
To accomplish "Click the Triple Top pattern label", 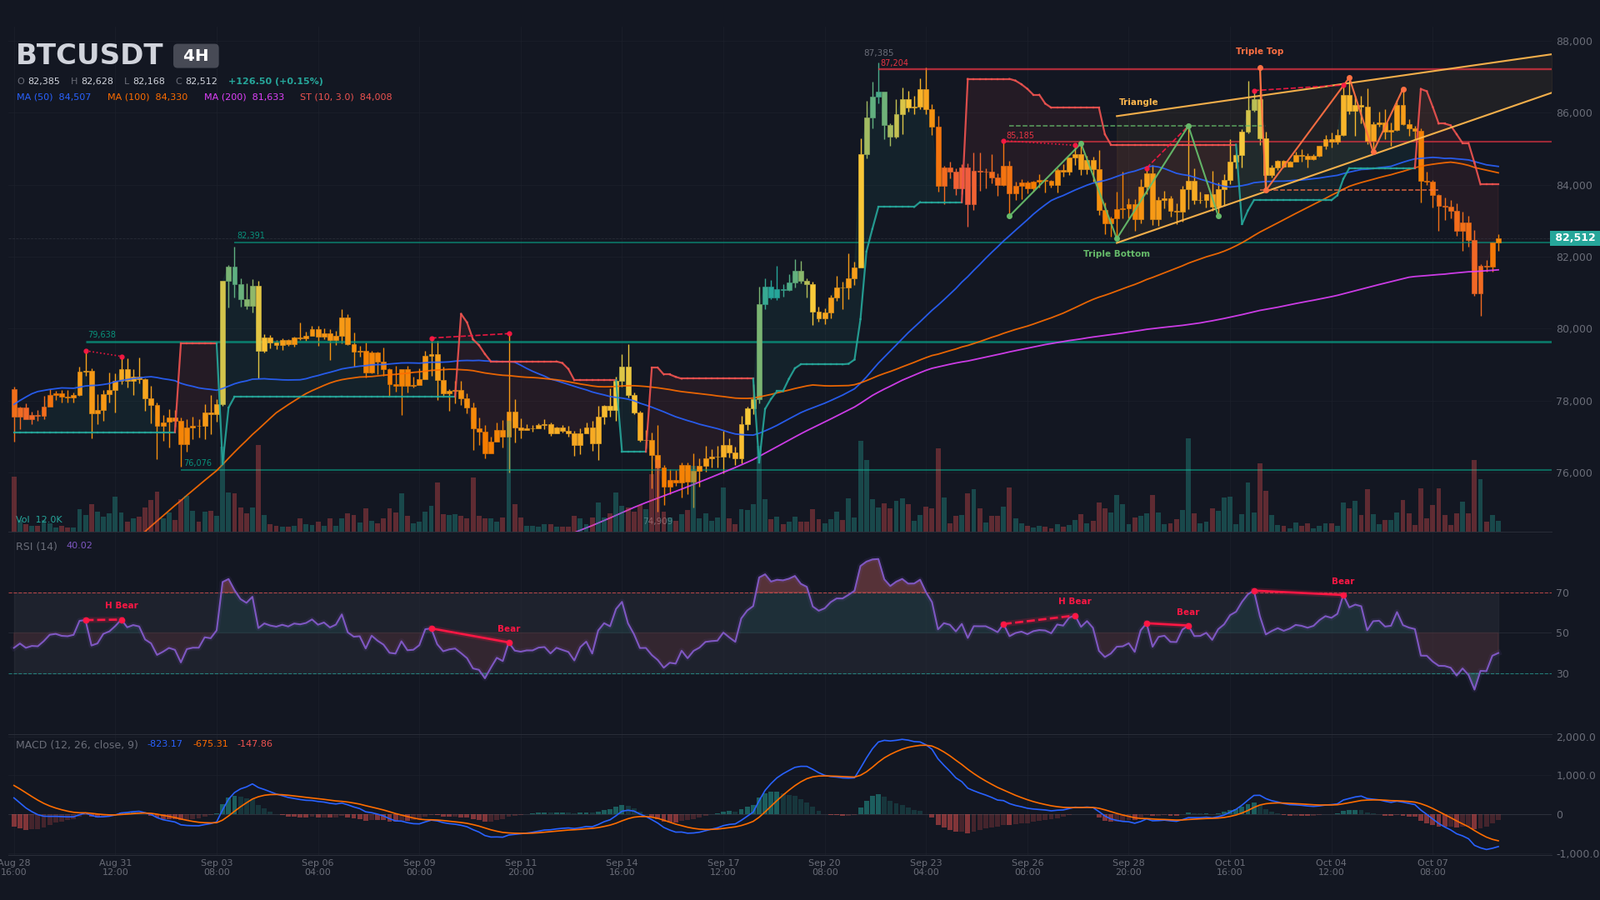I will point(1259,51).
